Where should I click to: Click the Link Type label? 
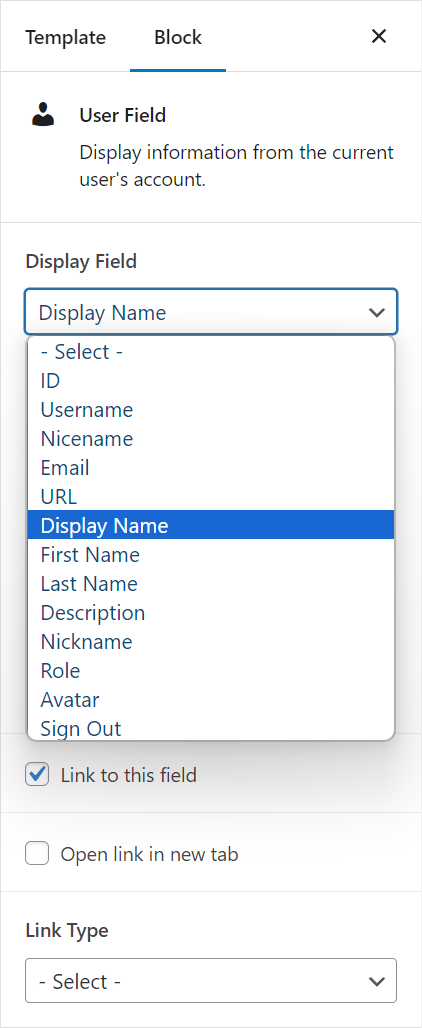pyautogui.click(x=67, y=930)
